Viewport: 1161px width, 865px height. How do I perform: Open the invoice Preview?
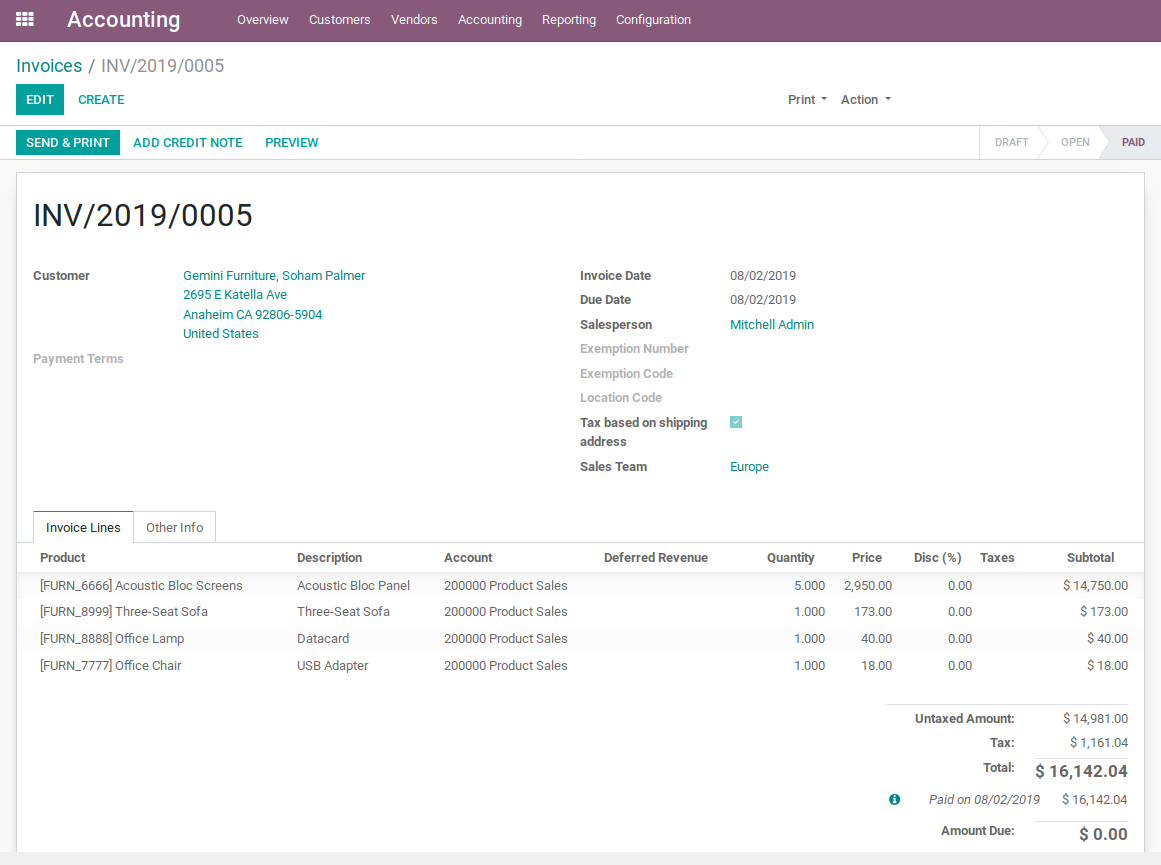291,143
